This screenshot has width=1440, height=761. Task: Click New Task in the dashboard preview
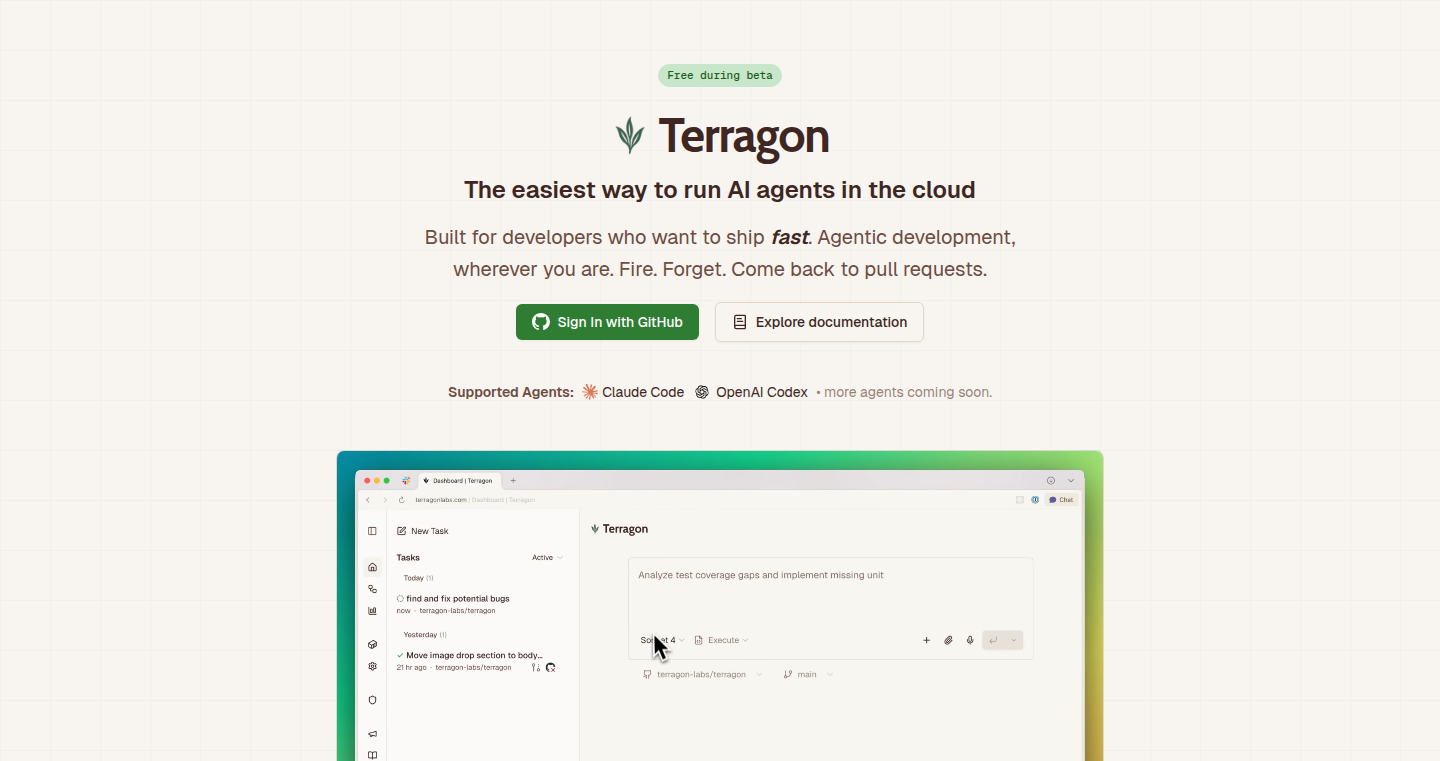pyautogui.click(x=423, y=531)
